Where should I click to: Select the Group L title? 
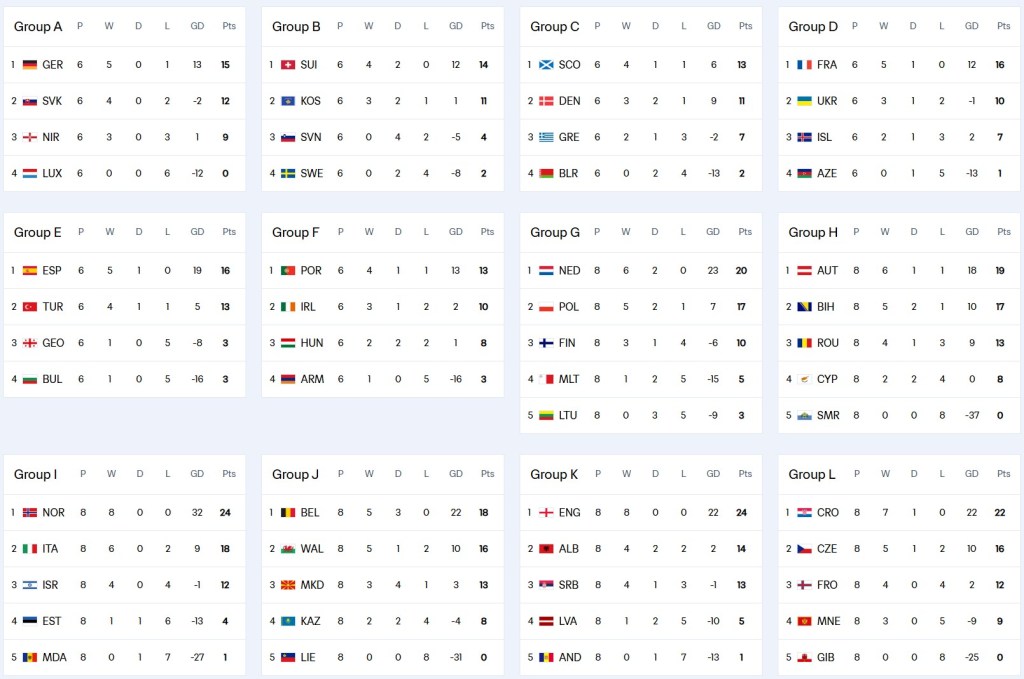(812, 474)
